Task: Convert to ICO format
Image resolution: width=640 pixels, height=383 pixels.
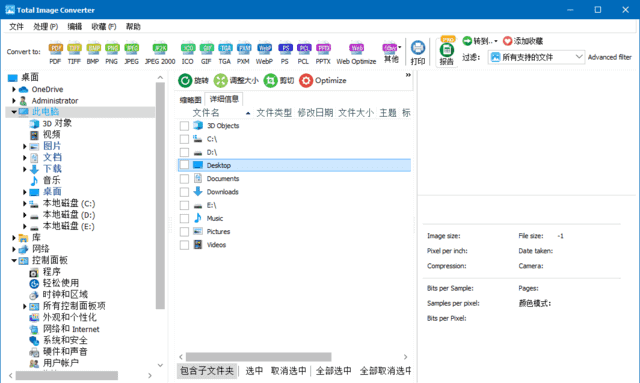Action: [188, 53]
